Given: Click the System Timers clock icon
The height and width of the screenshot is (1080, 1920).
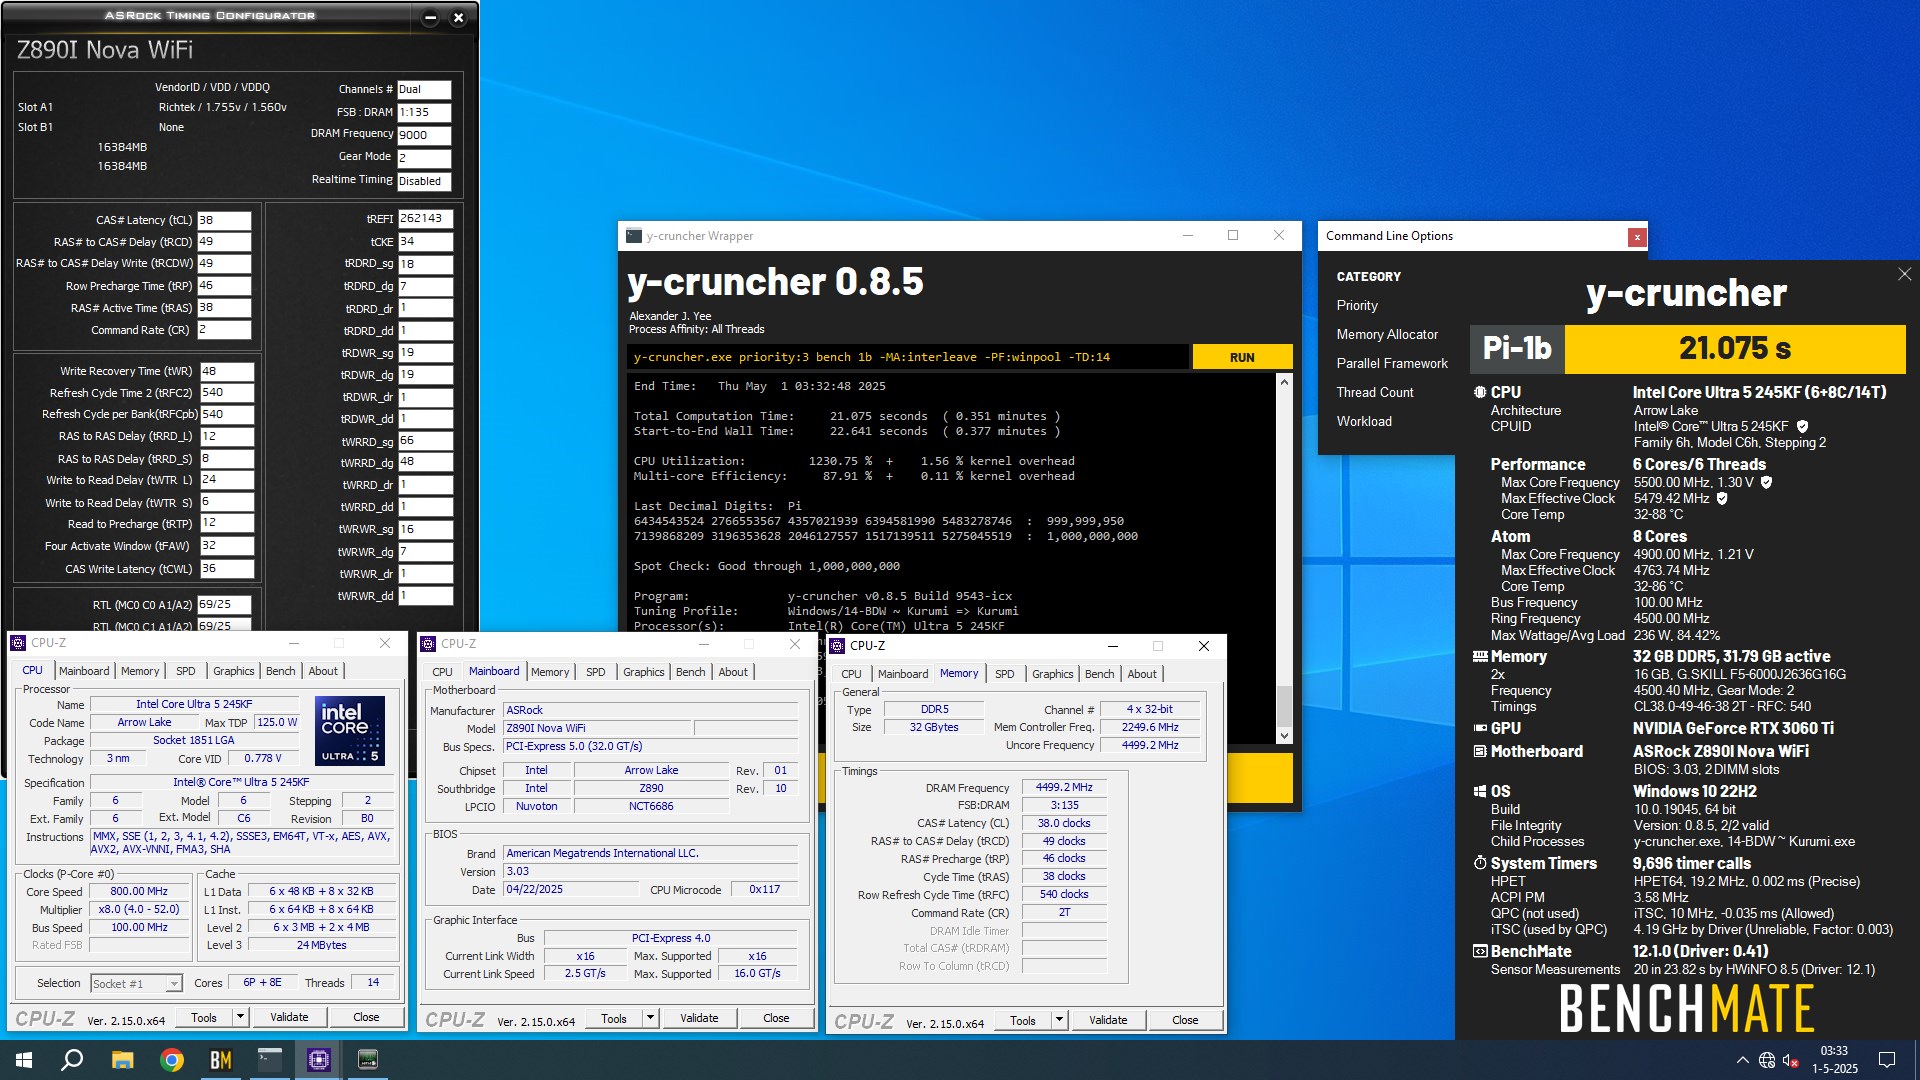Looking at the screenshot, I should tap(1479, 863).
